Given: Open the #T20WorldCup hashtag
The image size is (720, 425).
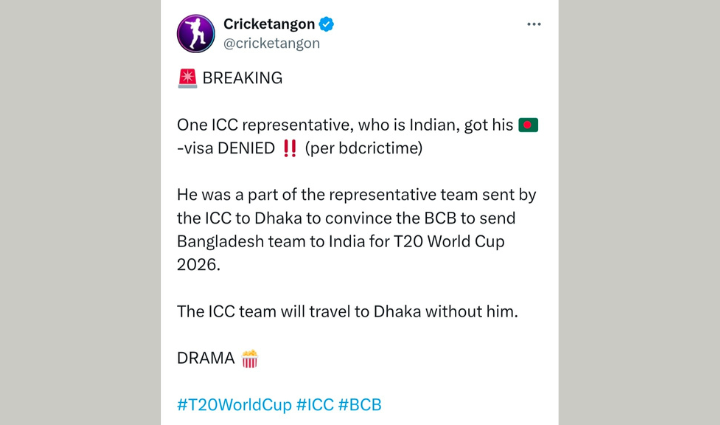Looking at the screenshot, I should click(x=234, y=404).
